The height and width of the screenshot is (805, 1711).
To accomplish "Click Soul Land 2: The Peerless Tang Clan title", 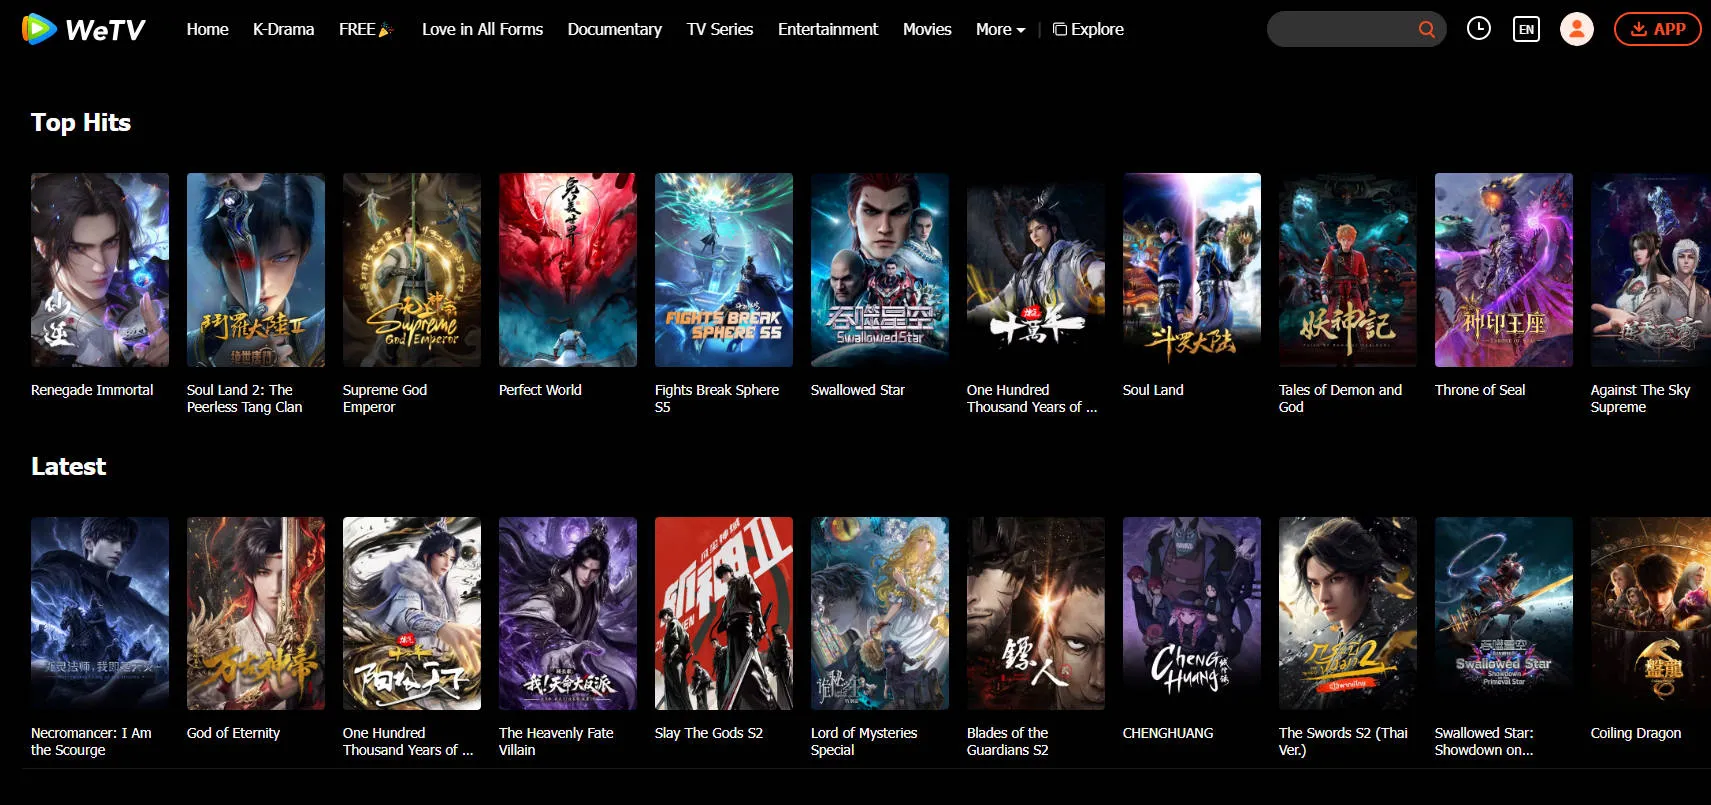I will [245, 398].
